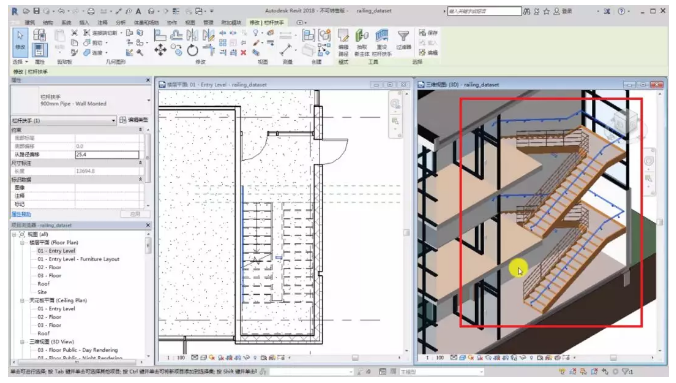Open the Massing & Site ribbon tab
Viewport: 676px width, 383px height.
point(147,22)
